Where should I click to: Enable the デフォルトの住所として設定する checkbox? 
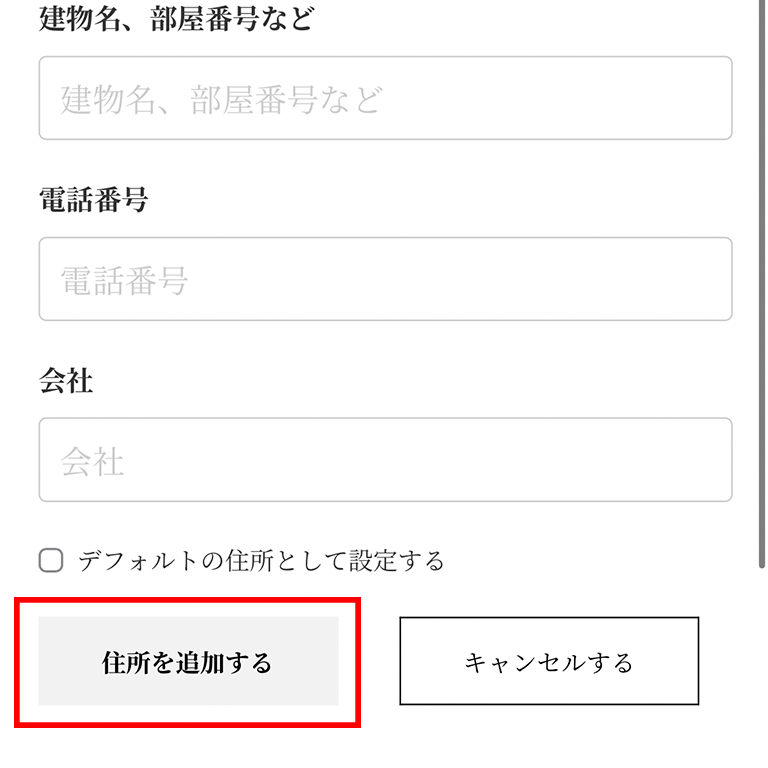(51, 560)
